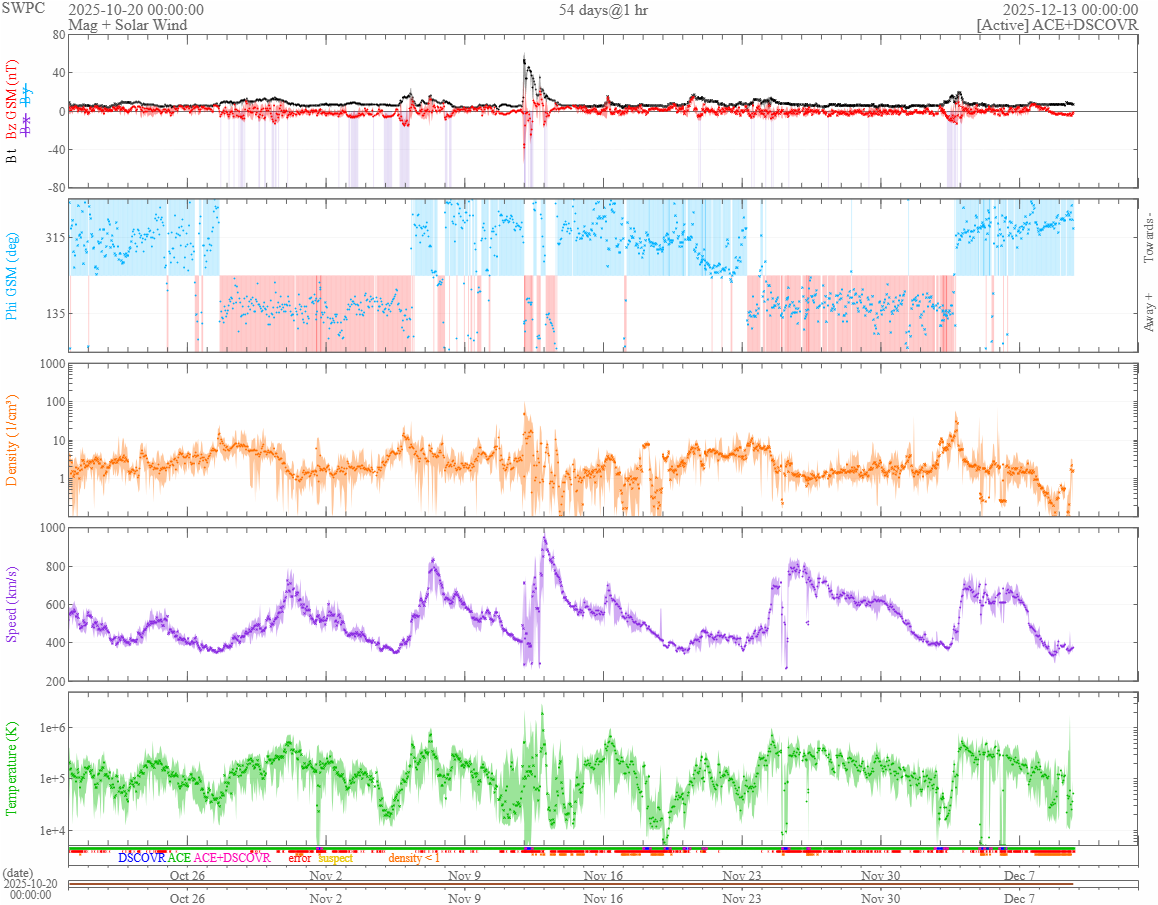The image size is (1158, 905).
Task: Click the 'Towards -' sector label
Action: click(x=1148, y=239)
